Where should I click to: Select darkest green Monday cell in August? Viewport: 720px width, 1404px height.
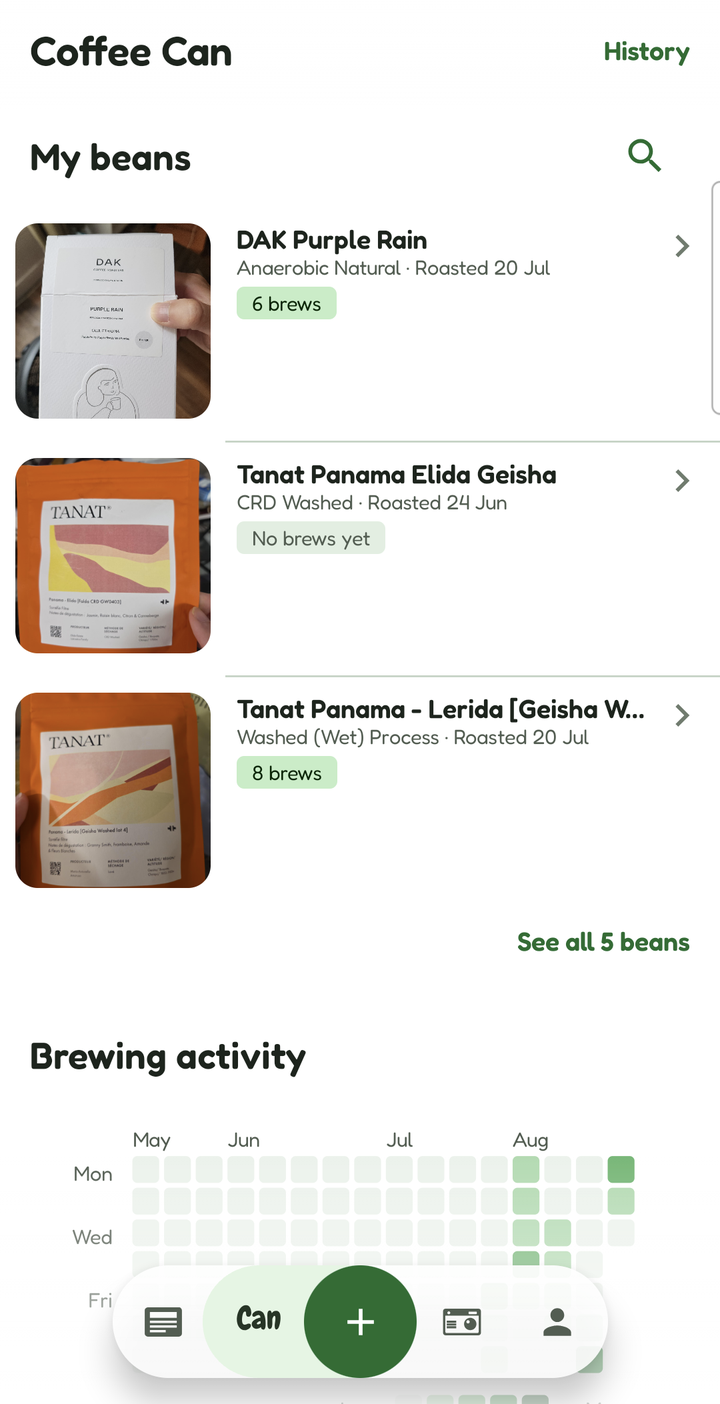(621, 1169)
